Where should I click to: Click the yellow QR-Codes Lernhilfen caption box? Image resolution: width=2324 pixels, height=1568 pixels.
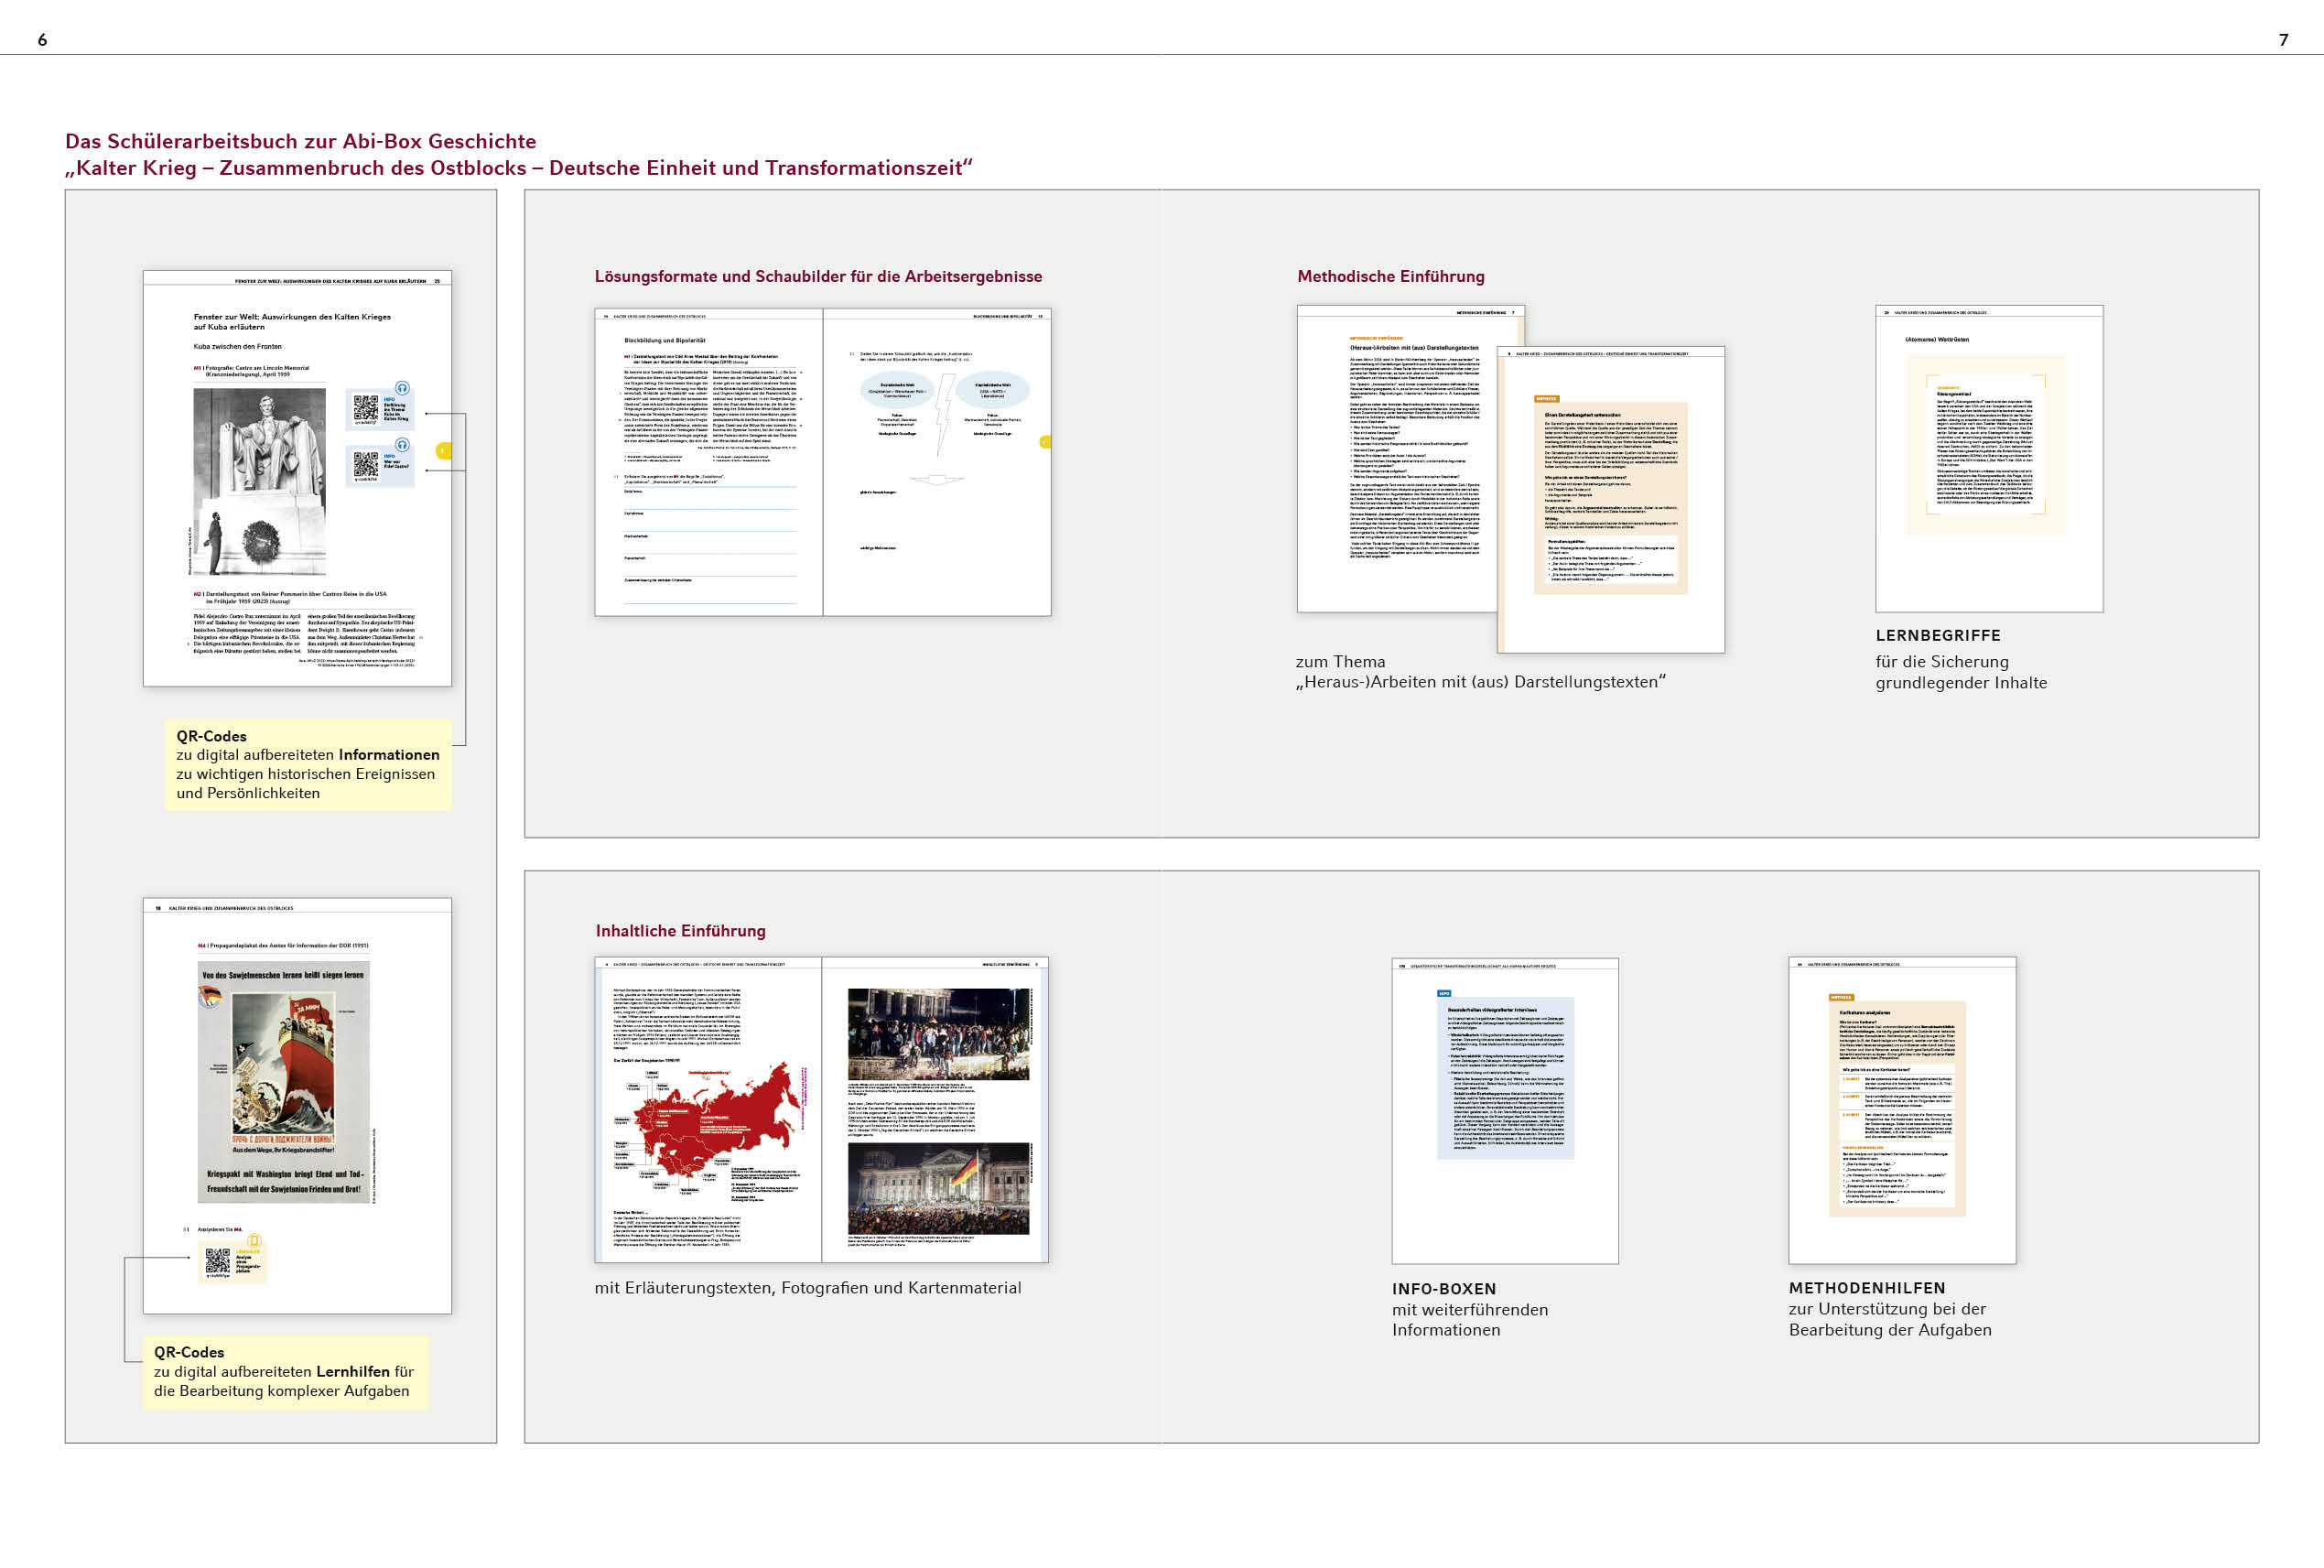coord(285,1372)
